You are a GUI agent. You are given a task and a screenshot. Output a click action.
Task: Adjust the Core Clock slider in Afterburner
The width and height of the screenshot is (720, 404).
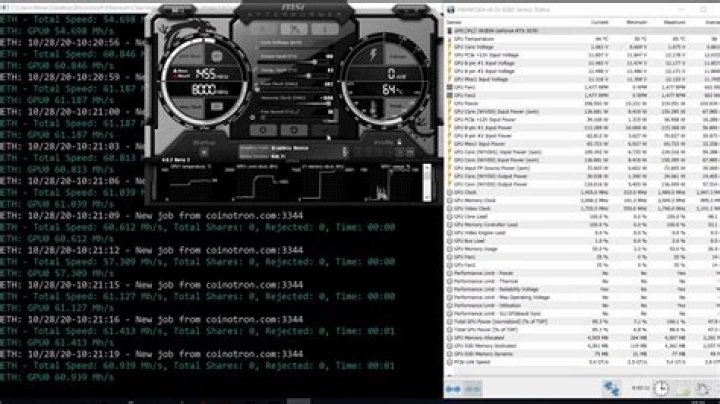coord(292,90)
